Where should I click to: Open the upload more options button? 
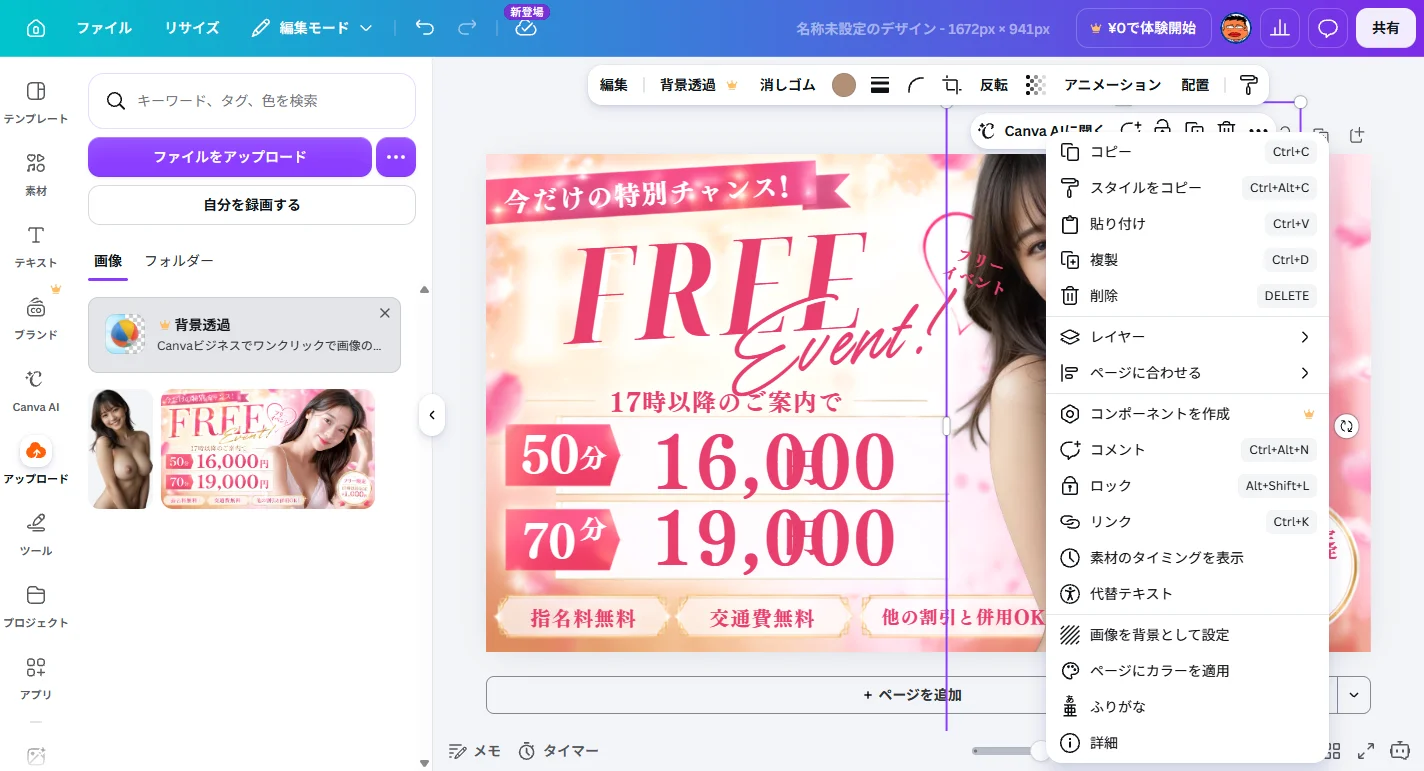396,157
